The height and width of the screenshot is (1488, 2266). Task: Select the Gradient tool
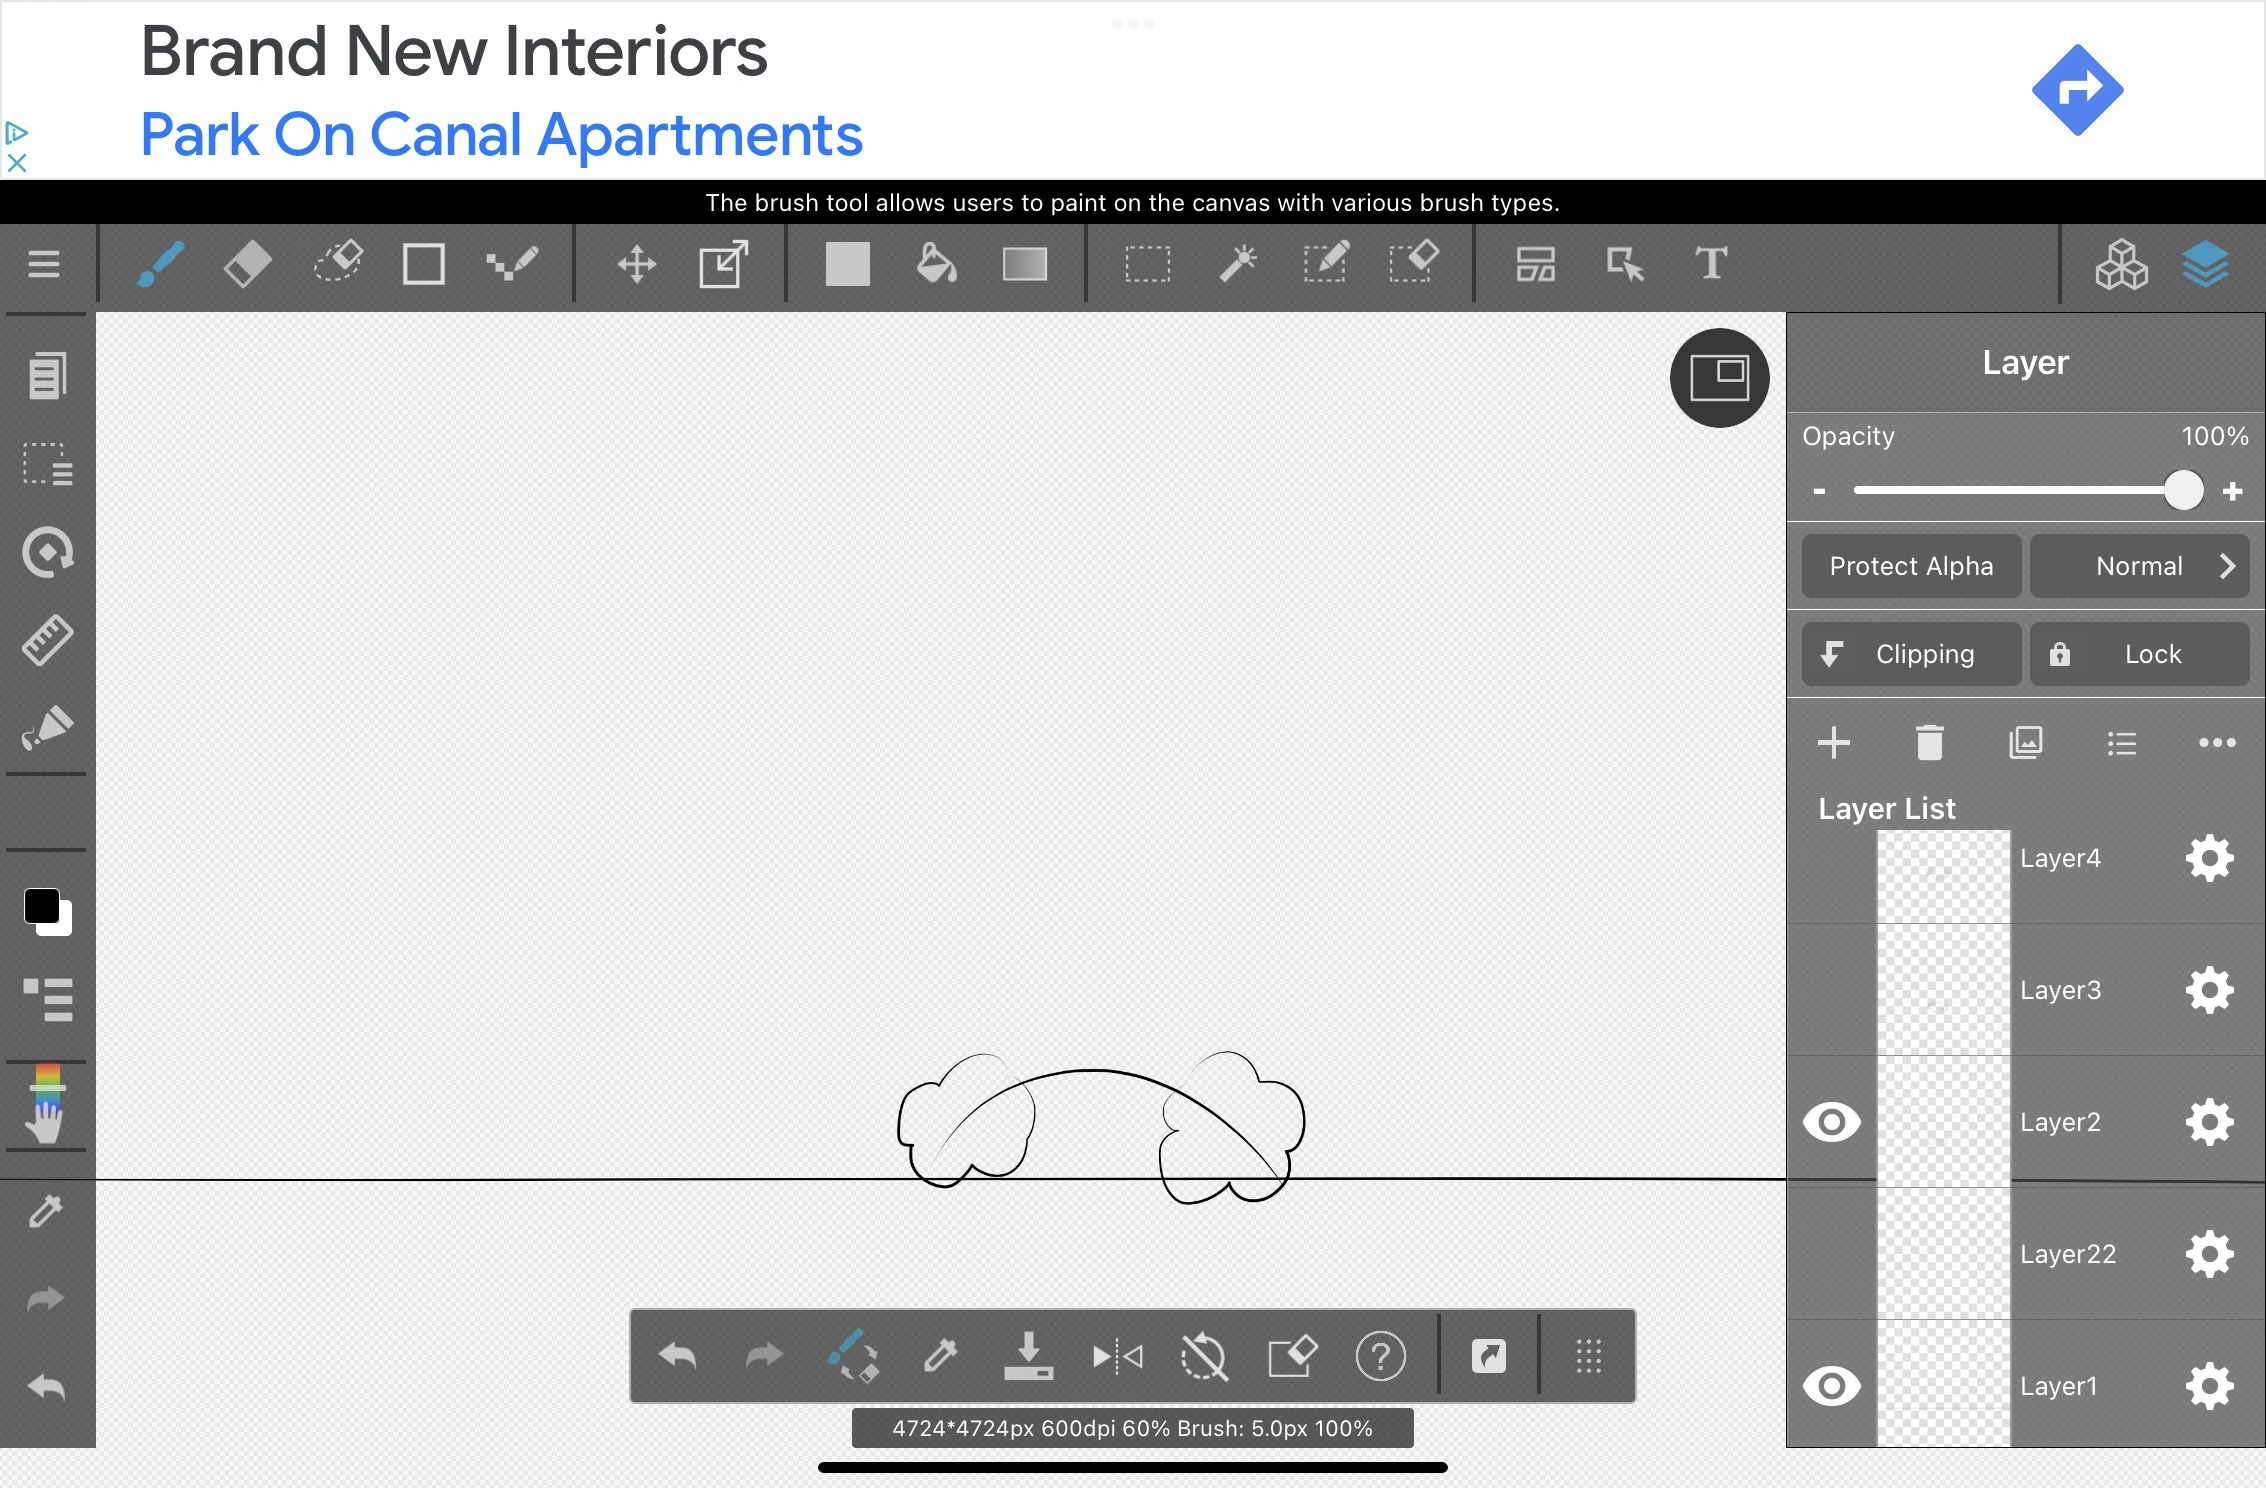tap(1024, 264)
